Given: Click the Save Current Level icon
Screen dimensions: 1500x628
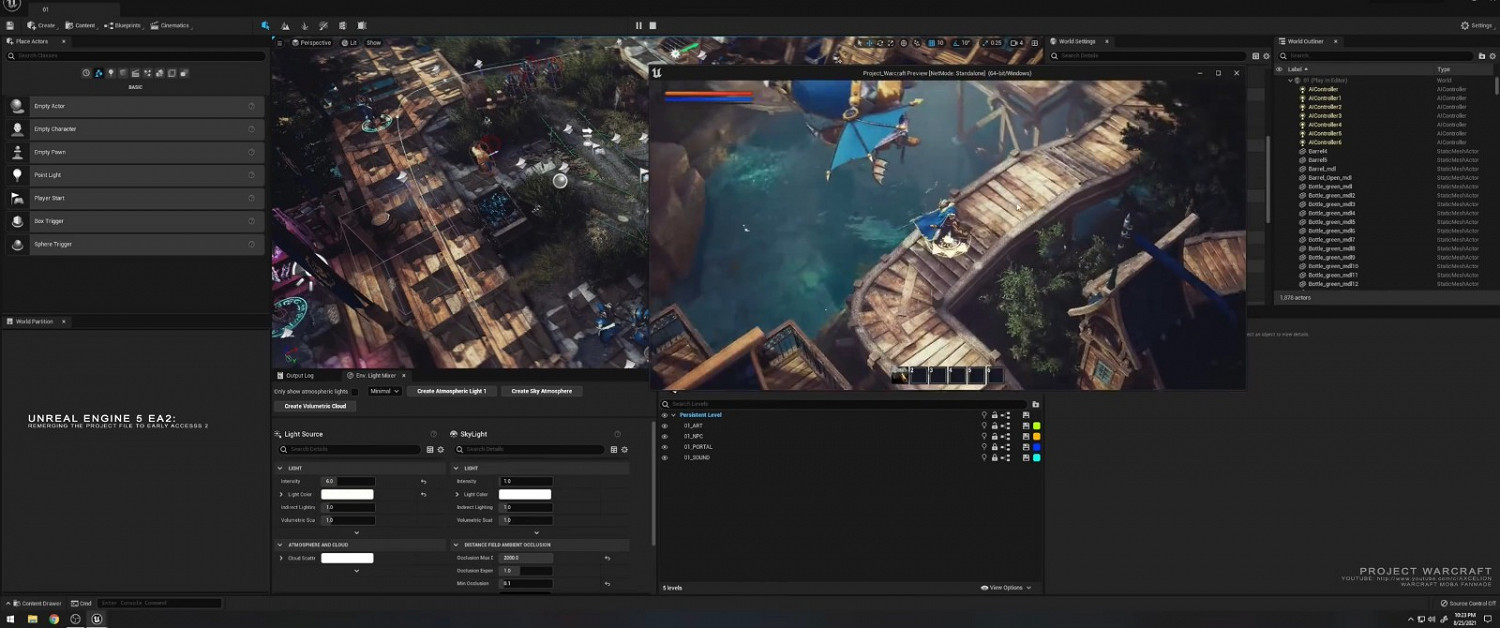Looking at the screenshot, I should tap(10, 25).
